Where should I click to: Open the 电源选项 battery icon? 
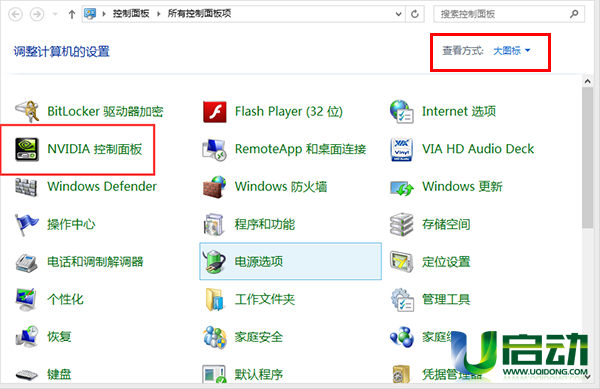(x=214, y=262)
